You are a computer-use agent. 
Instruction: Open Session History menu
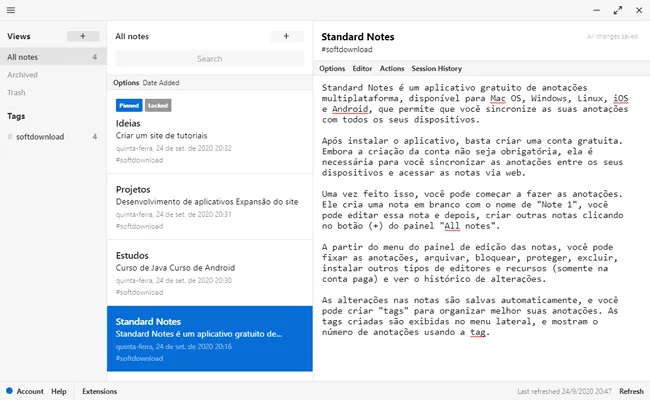tap(437, 68)
